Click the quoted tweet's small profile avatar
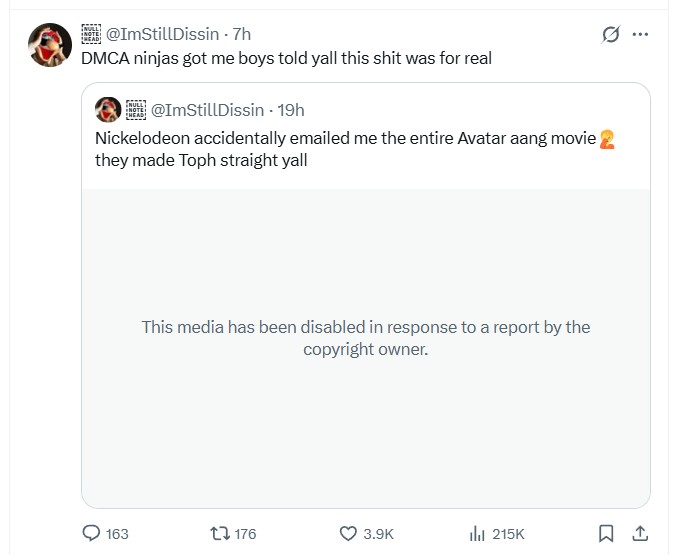690x555 pixels. point(108,109)
